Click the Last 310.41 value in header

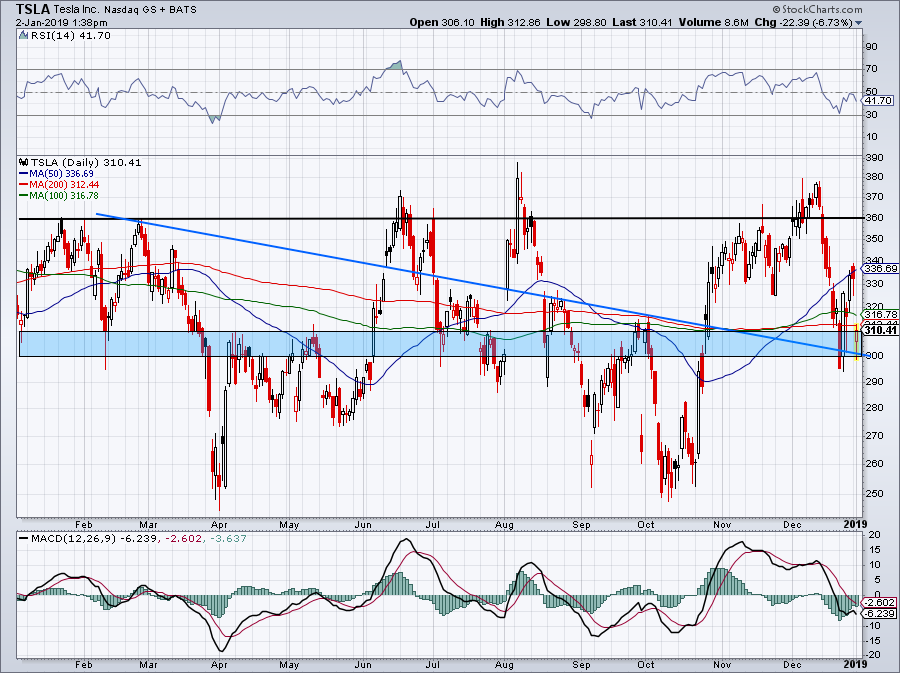pyautogui.click(x=643, y=22)
